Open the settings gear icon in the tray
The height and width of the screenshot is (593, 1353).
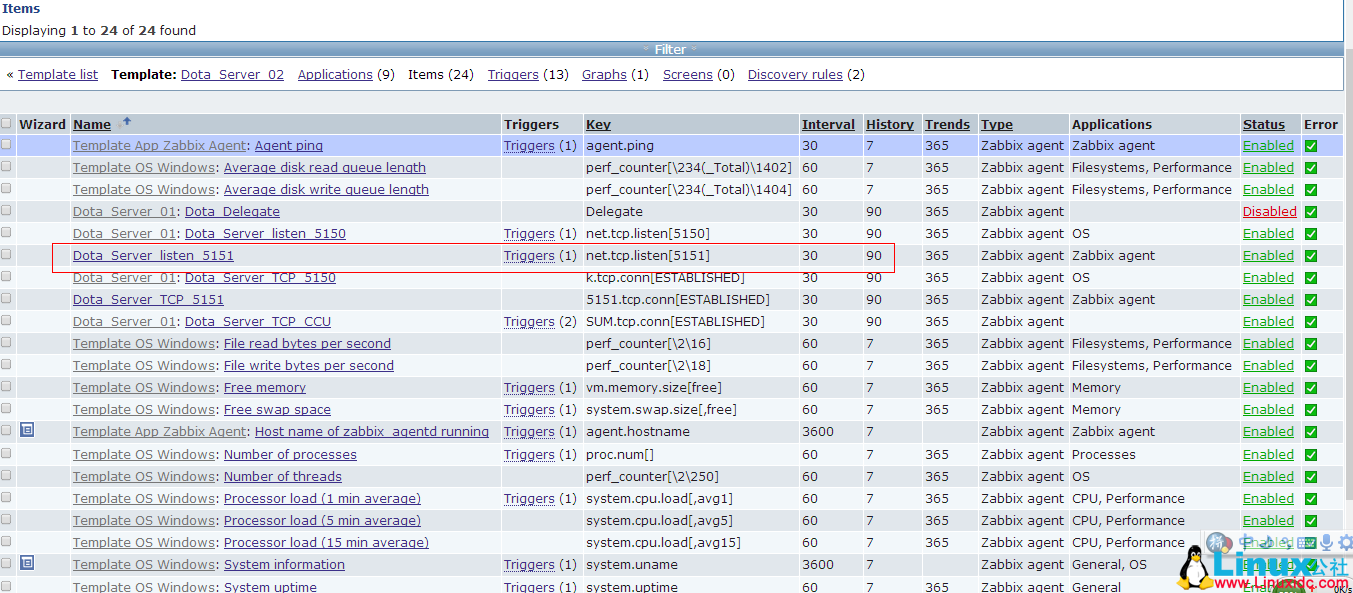1344,541
